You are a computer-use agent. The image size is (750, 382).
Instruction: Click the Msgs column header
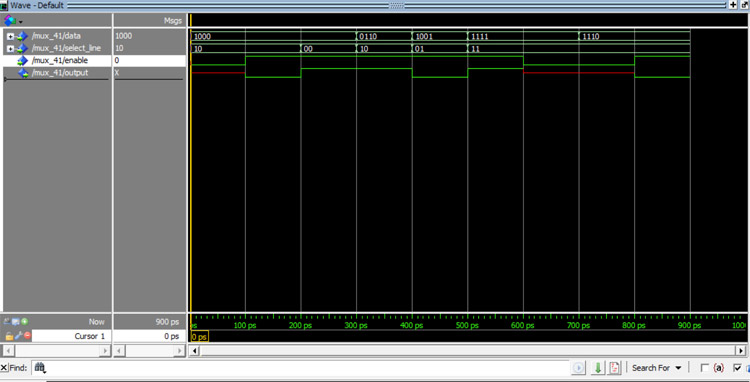(149, 21)
